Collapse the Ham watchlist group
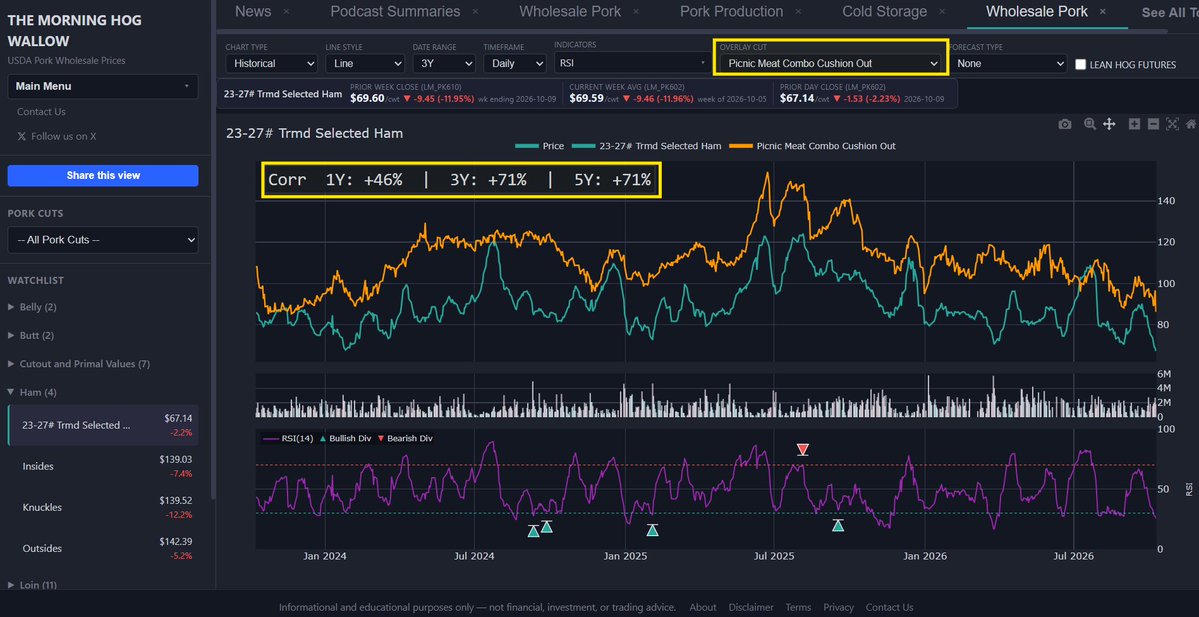Screen dimensions: 1199x617 click(x=32, y=392)
